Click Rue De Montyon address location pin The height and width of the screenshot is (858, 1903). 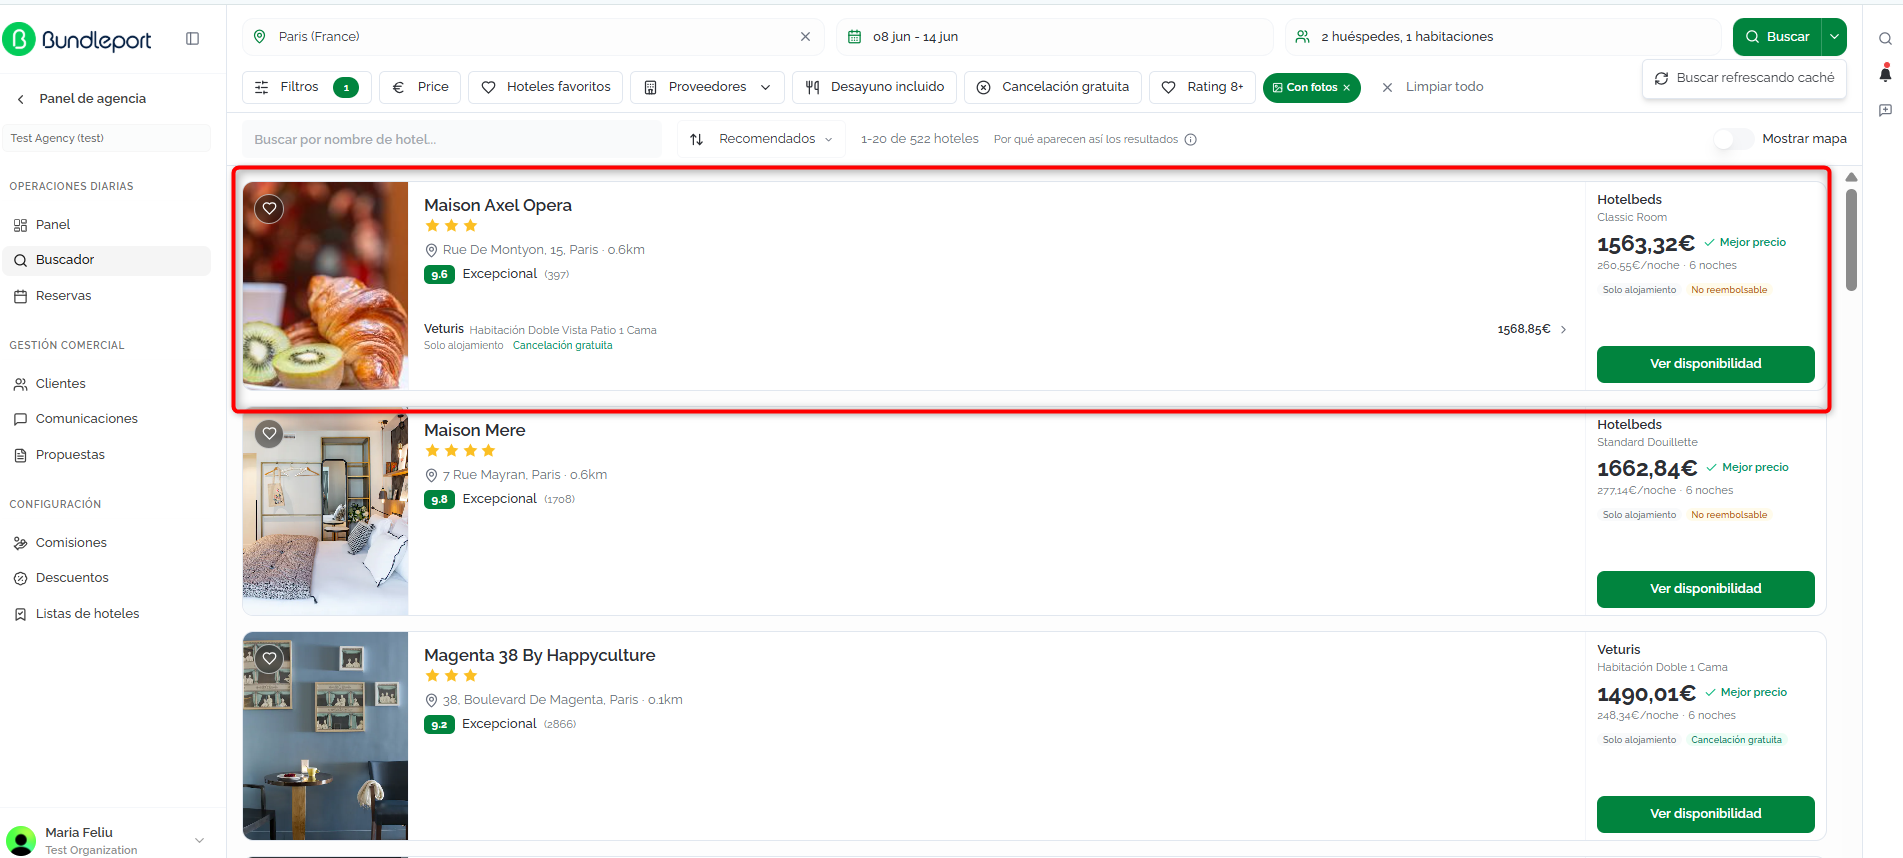coord(431,250)
